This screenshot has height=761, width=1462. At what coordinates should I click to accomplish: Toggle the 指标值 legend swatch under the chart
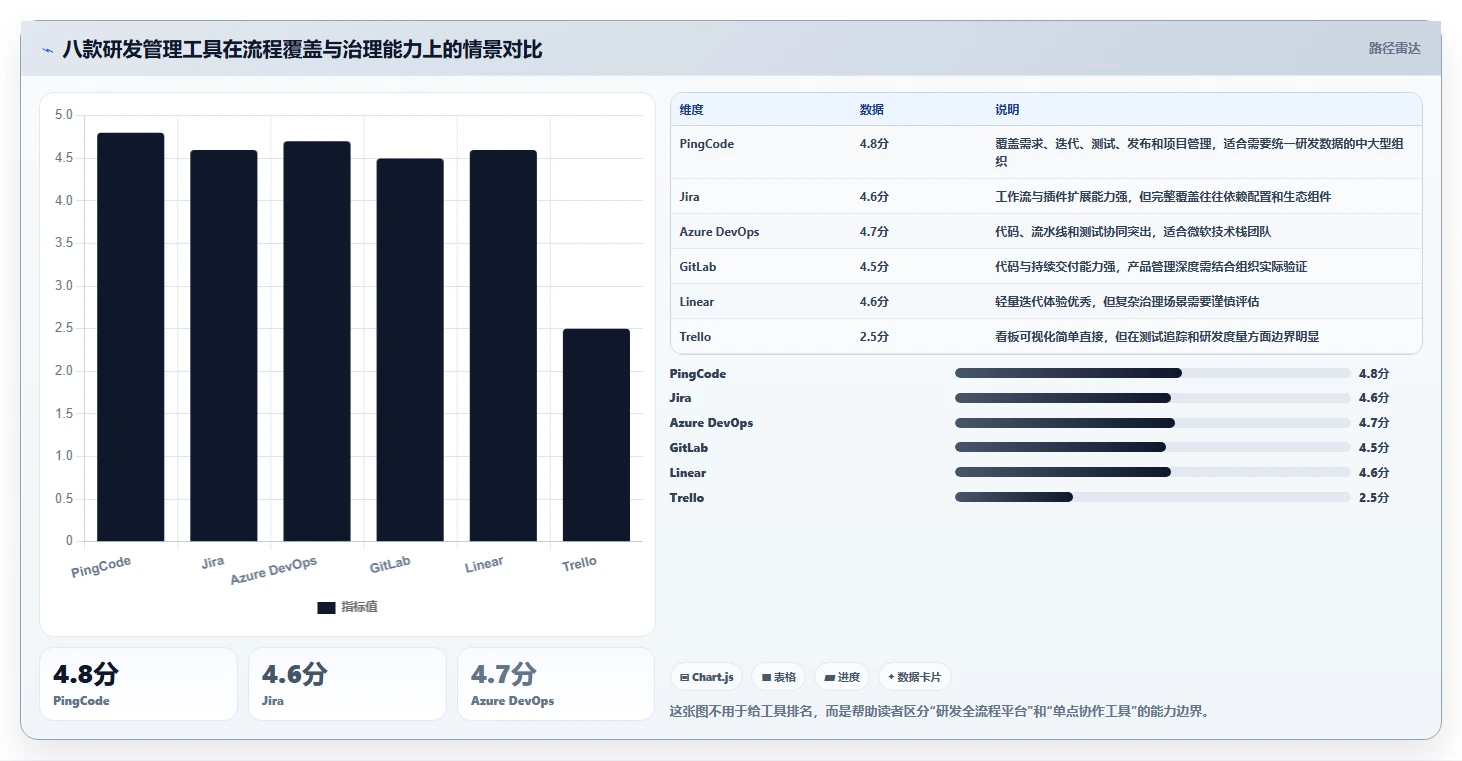pos(326,607)
